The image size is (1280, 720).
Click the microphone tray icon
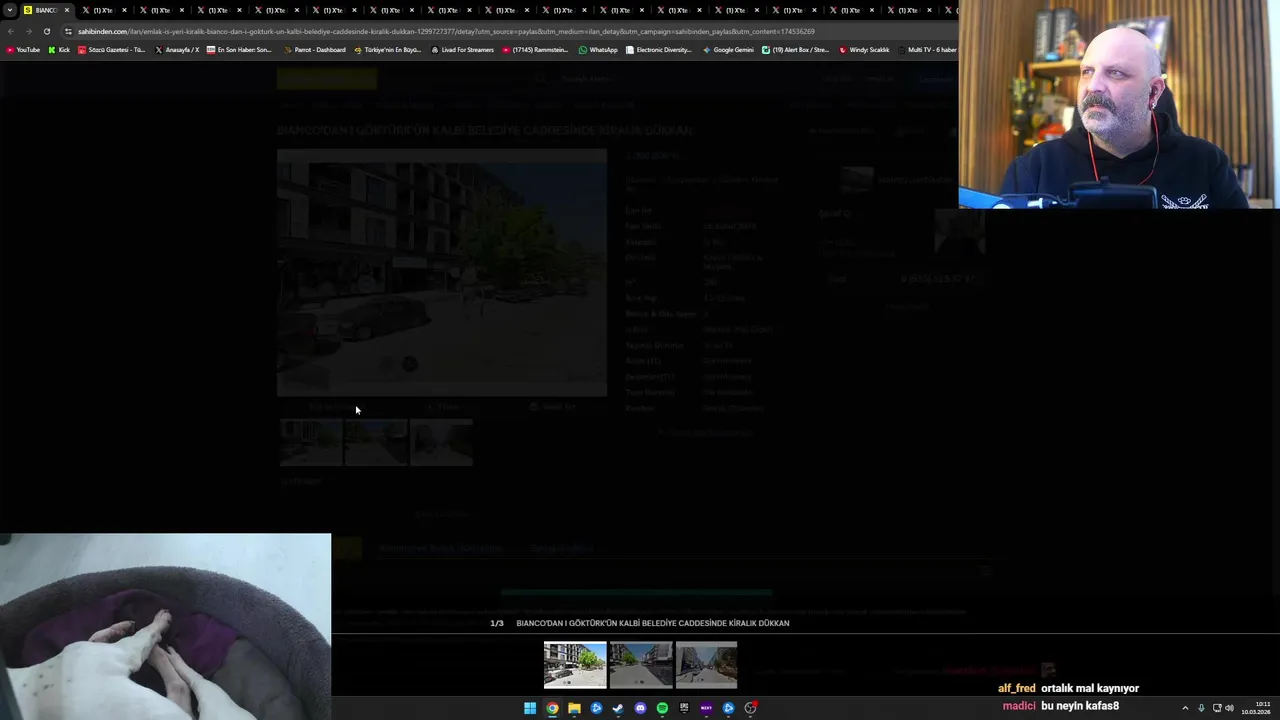(x=1201, y=708)
